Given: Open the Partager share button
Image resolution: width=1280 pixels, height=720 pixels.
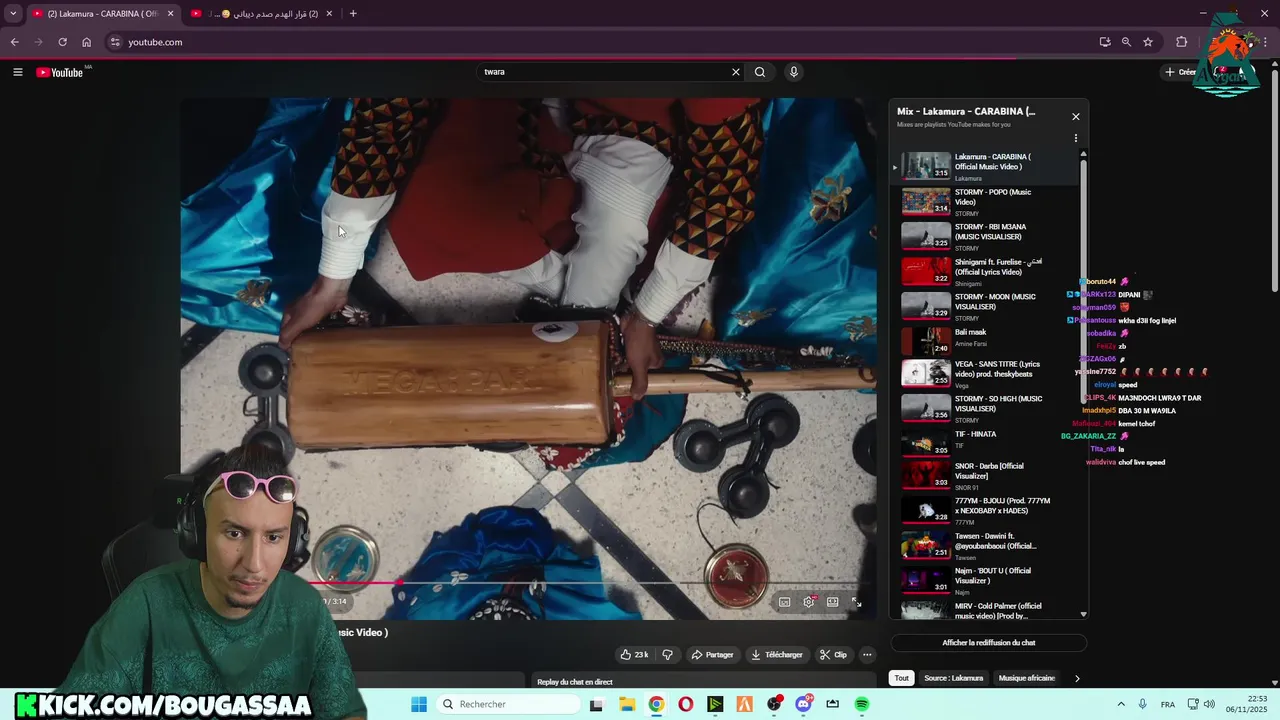Looking at the screenshot, I should (712, 655).
